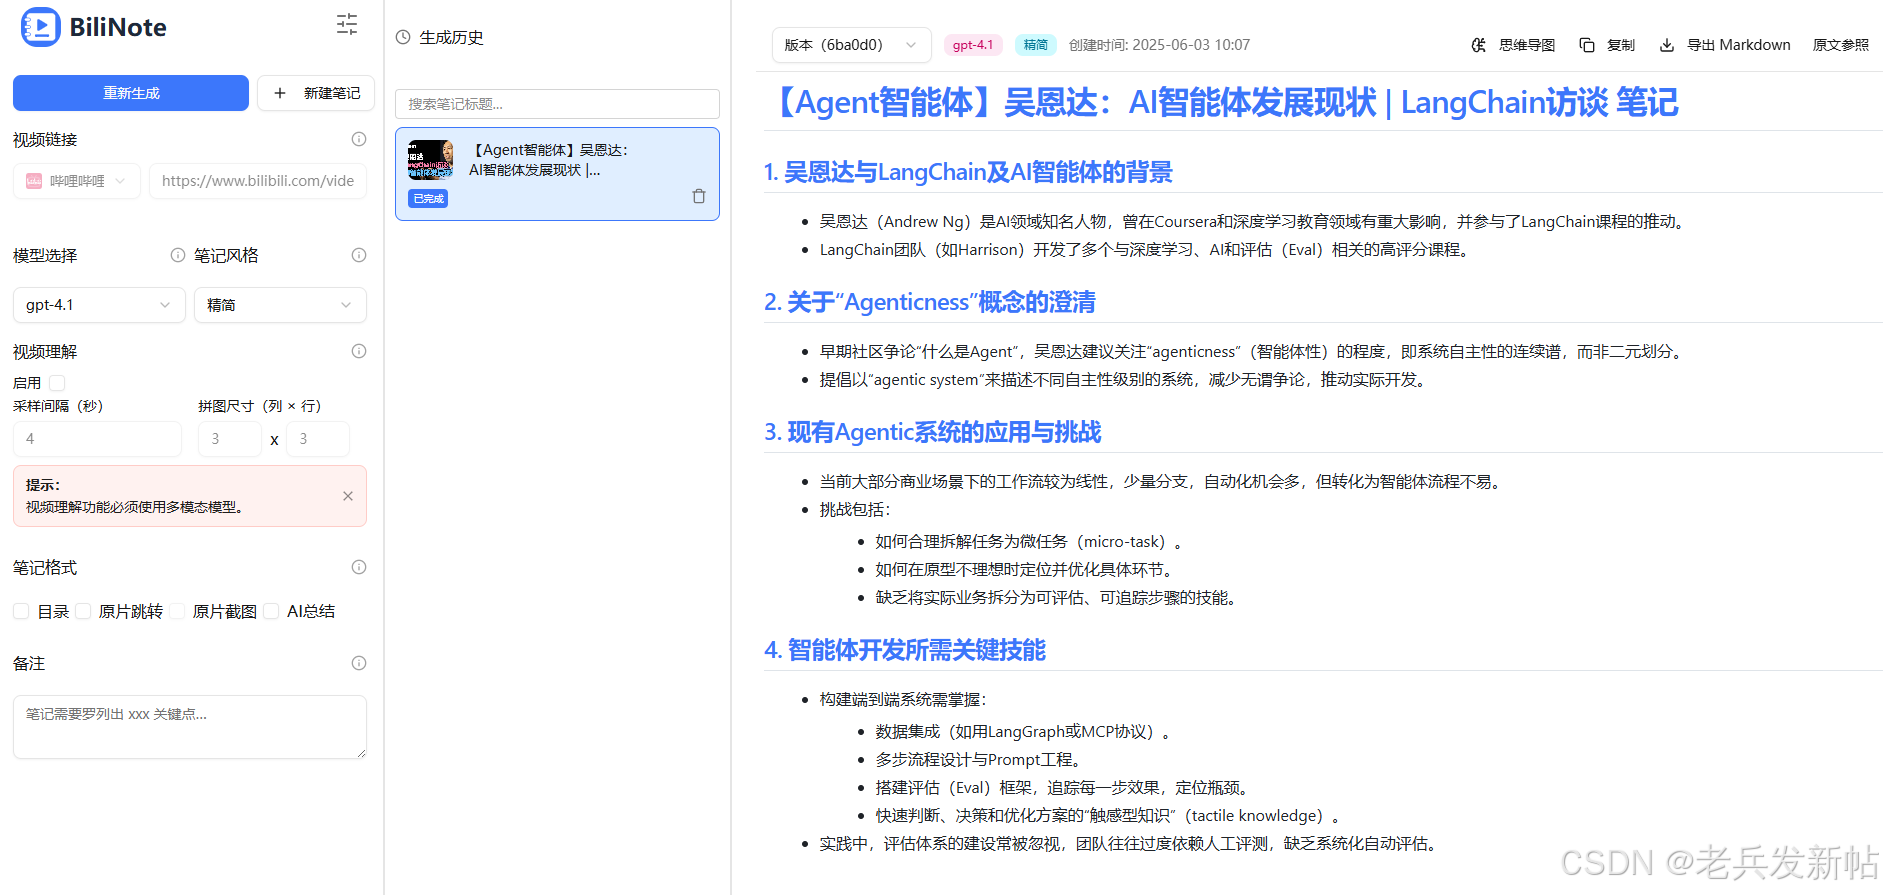The width and height of the screenshot is (1883, 895).
Task: Click heading 1. 吴恩达与LangChain及AI智能体的背景
Action: [x=968, y=172]
